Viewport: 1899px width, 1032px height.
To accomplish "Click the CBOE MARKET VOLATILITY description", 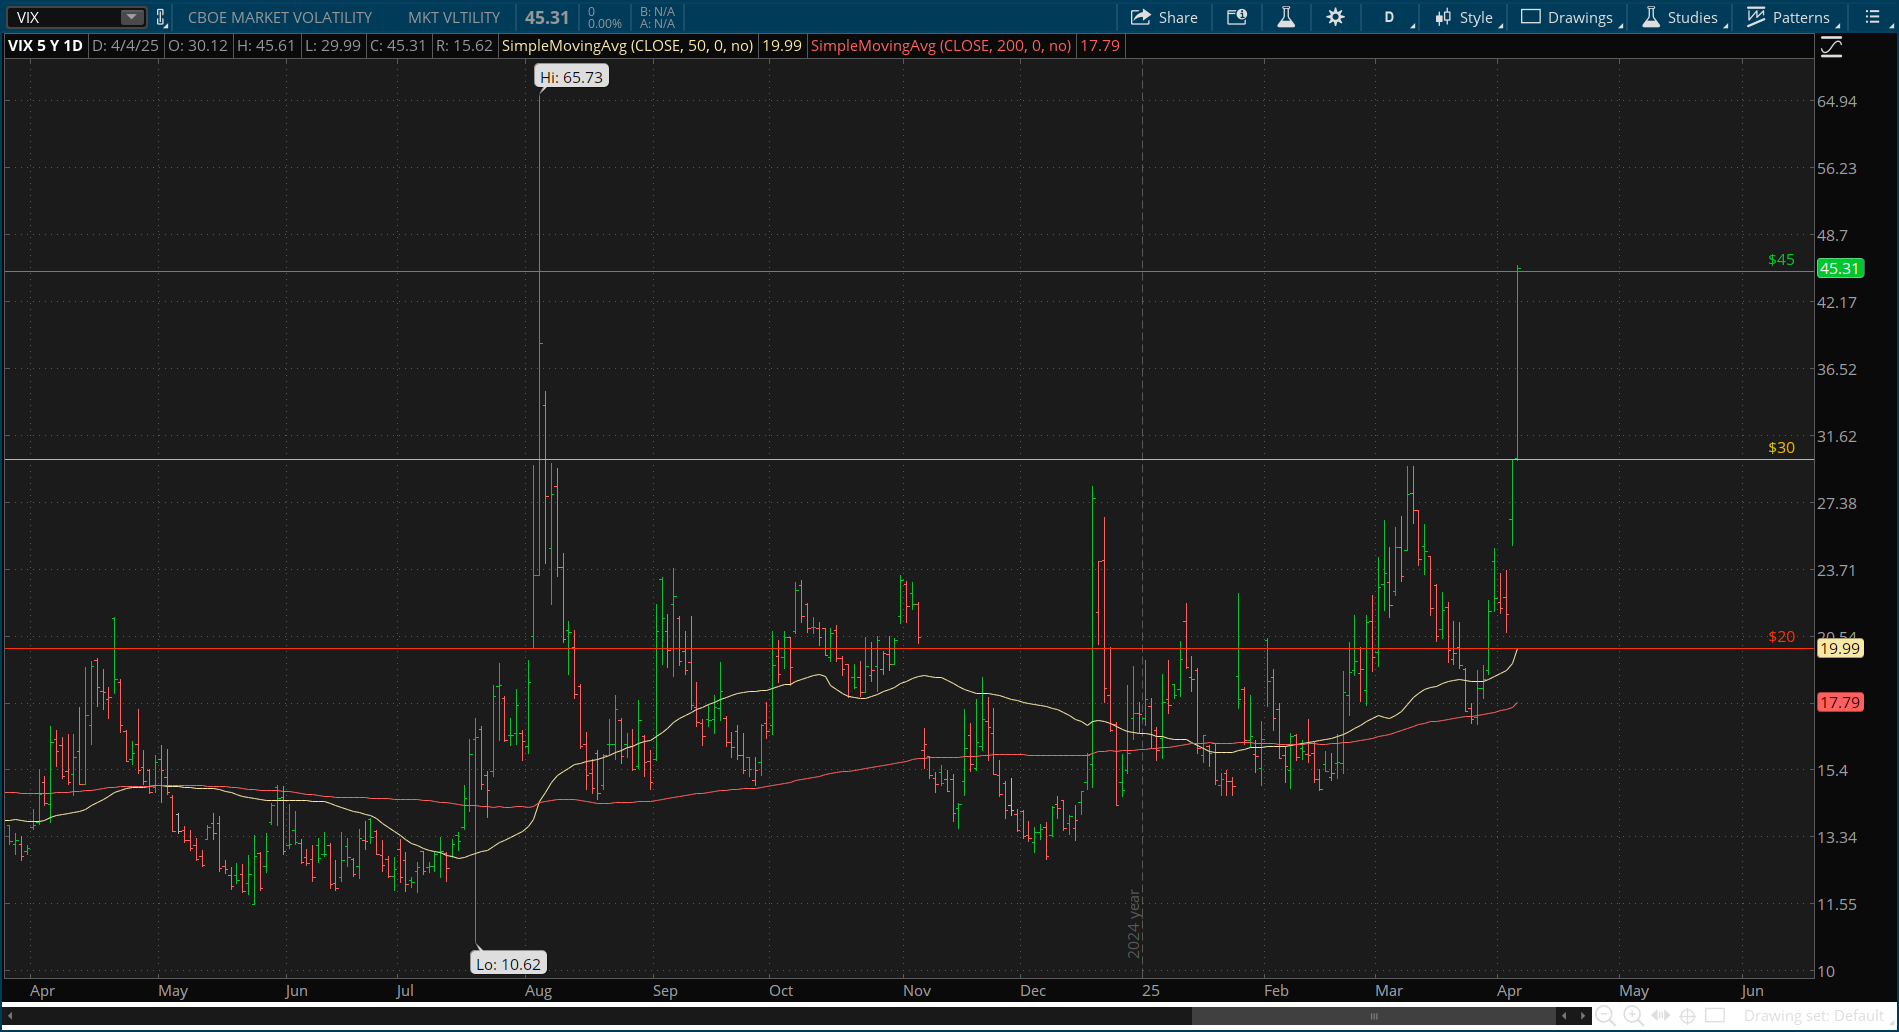I will (x=280, y=17).
